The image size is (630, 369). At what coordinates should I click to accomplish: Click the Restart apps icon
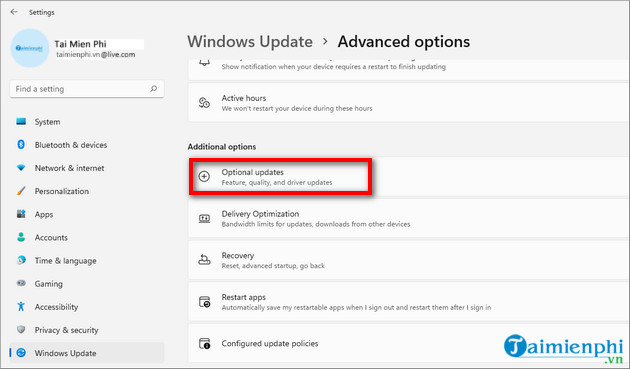pyautogui.click(x=205, y=301)
